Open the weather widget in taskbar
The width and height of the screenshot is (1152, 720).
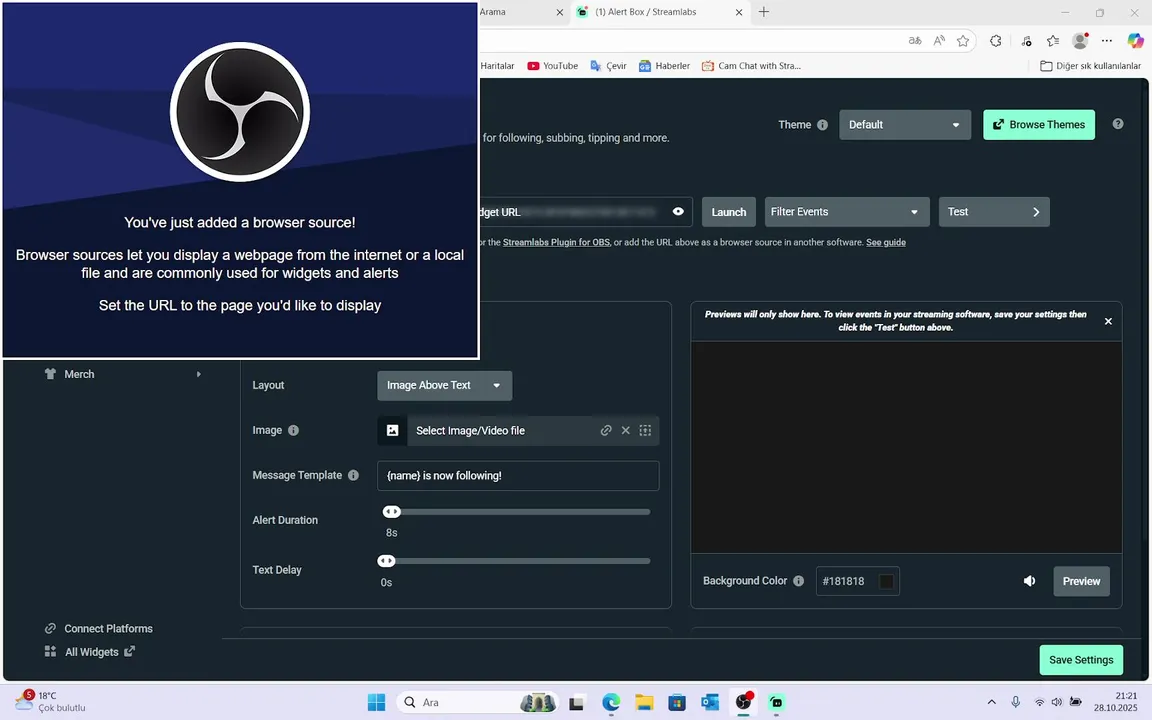pyautogui.click(x=50, y=702)
